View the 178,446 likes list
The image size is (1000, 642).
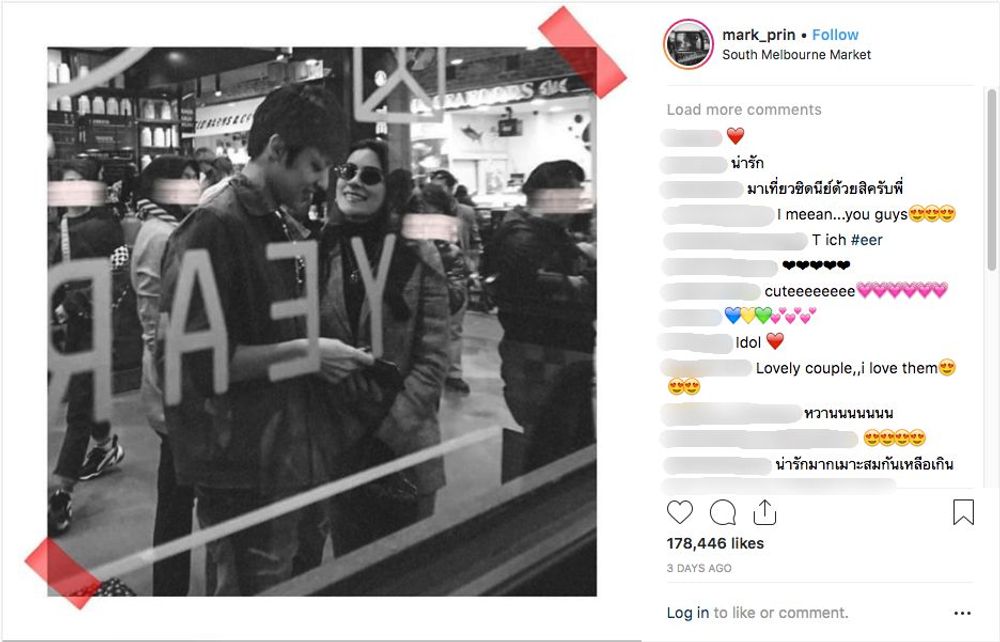tap(715, 543)
